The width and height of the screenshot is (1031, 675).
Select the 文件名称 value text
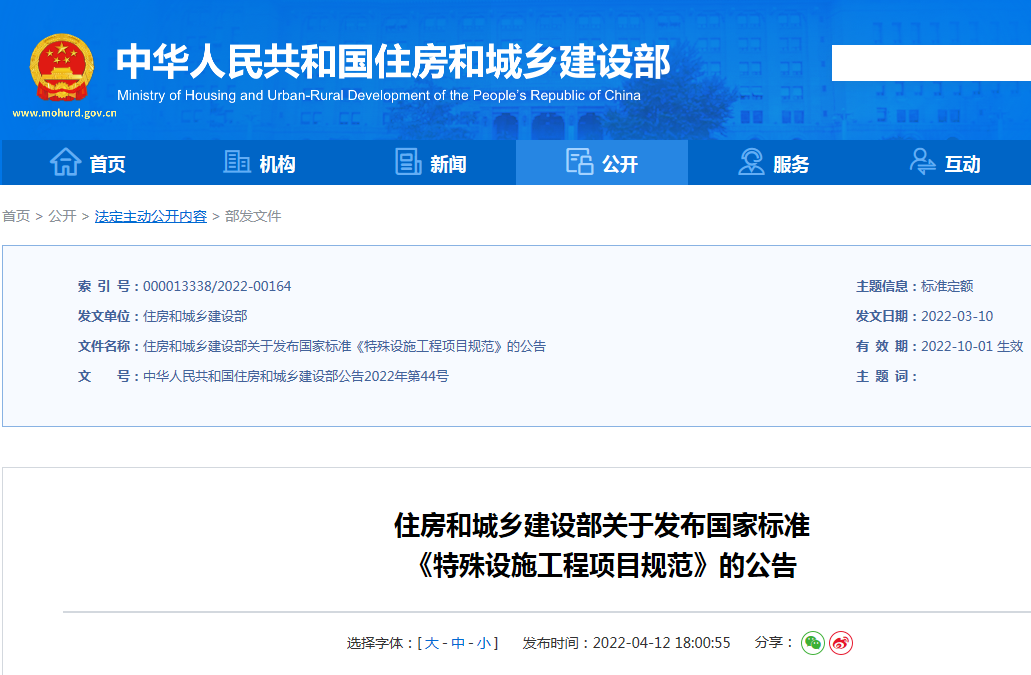tap(345, 346)
